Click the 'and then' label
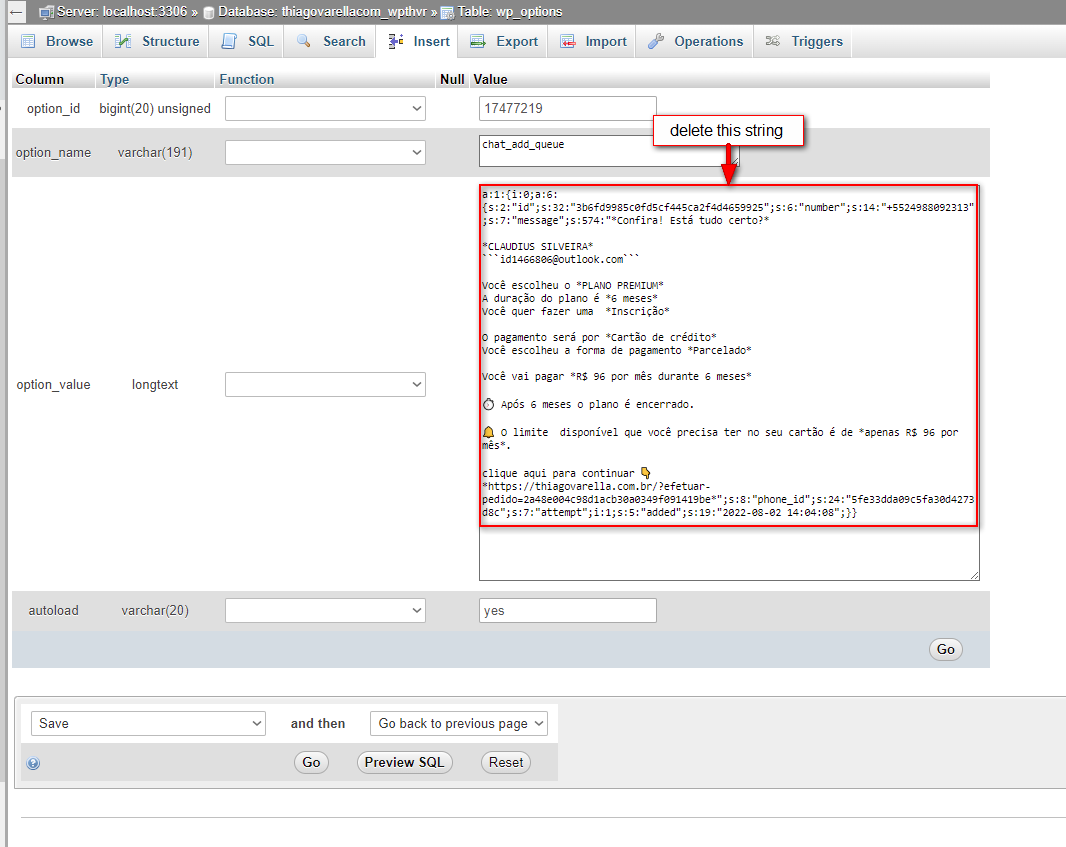This screenshot has width=1066, height=847. (317, 723)
